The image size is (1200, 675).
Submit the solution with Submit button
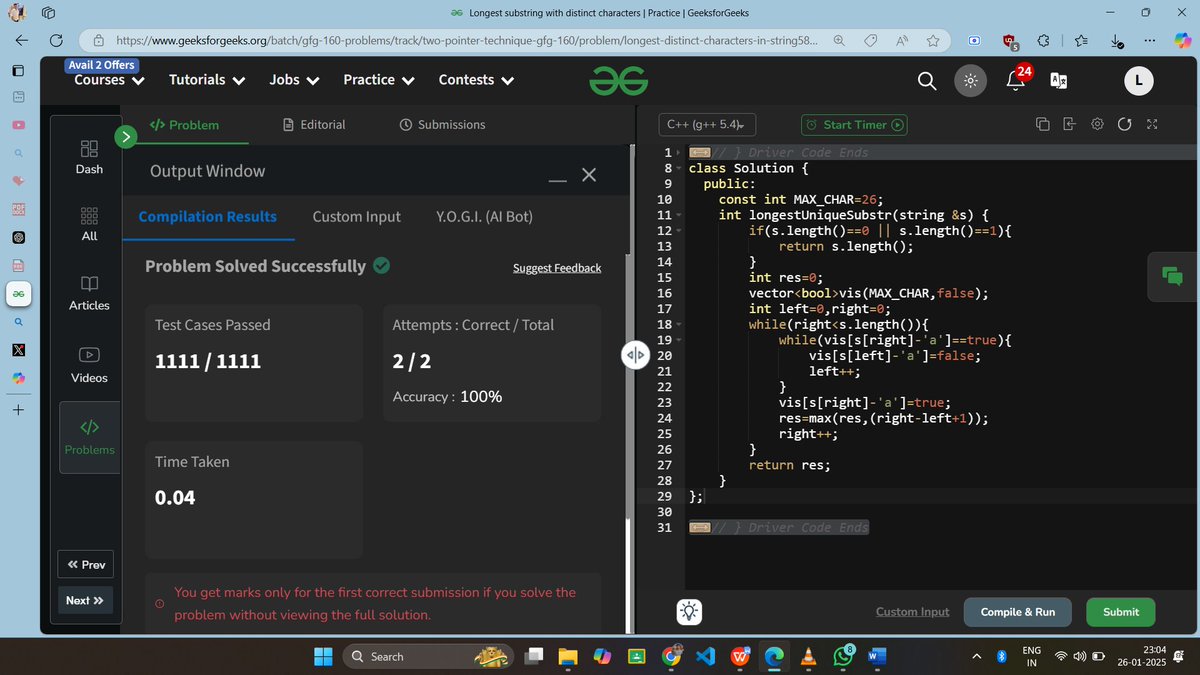1120,612
